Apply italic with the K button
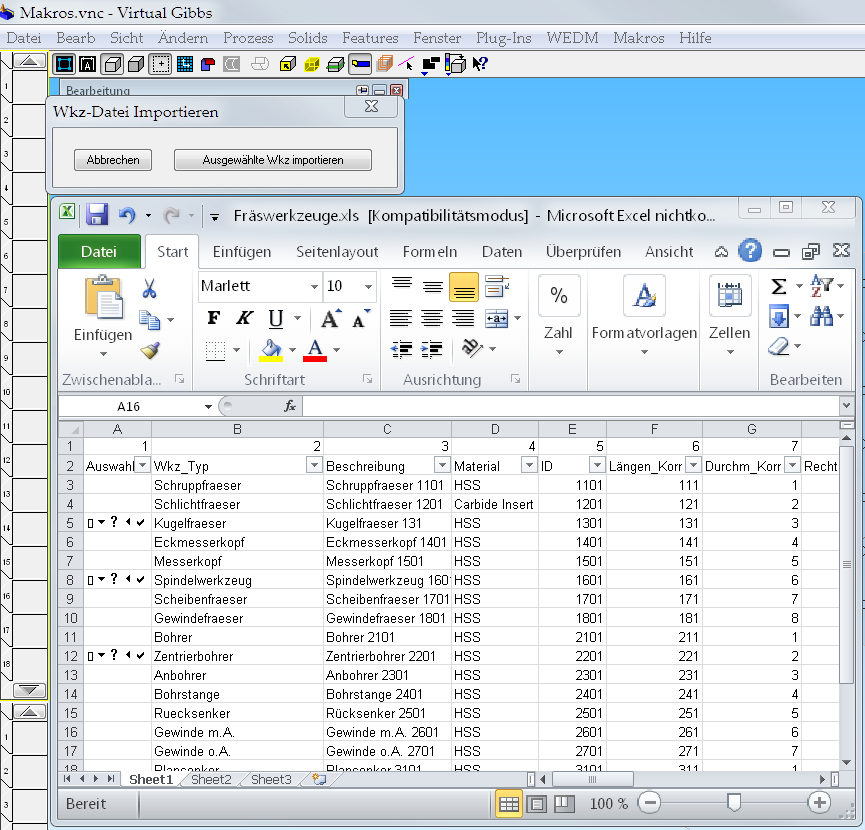The width and height of the screenshot is (865, 830). click(x=244, y=318)
